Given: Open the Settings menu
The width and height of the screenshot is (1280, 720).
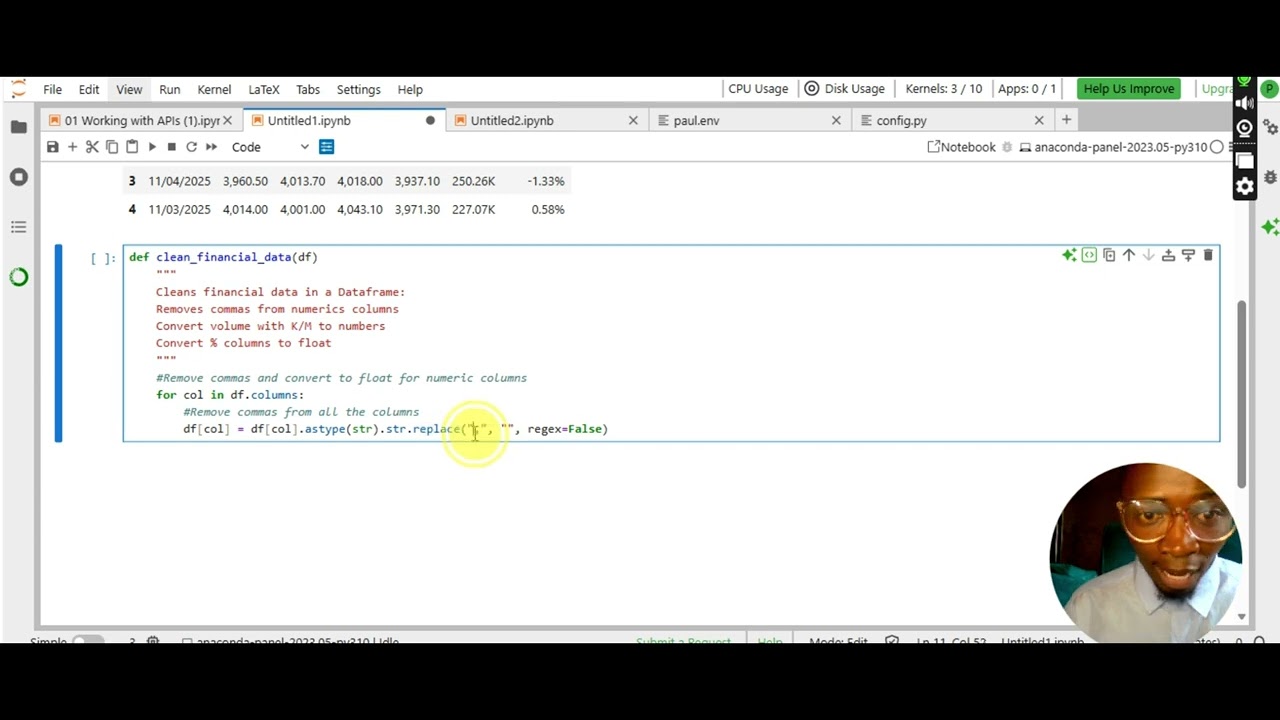Looking at the screenshot, I should pyautogui.click(x=358, y=89).
